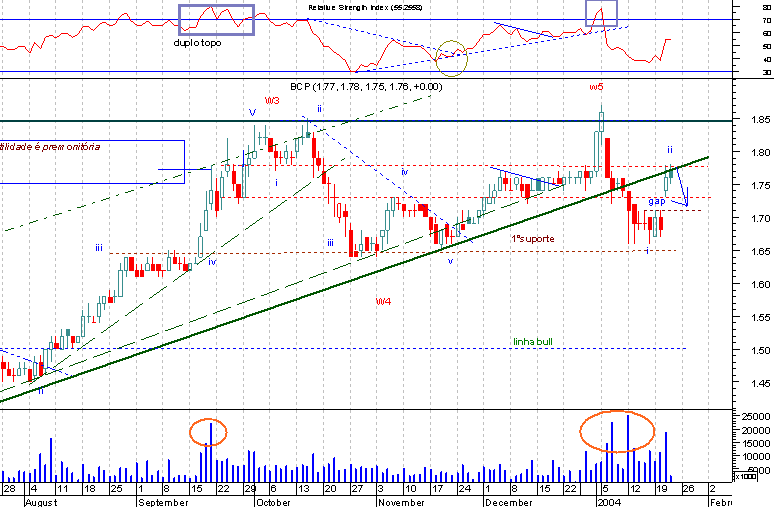Click the date label 29 before October

(x=250, y=489)
